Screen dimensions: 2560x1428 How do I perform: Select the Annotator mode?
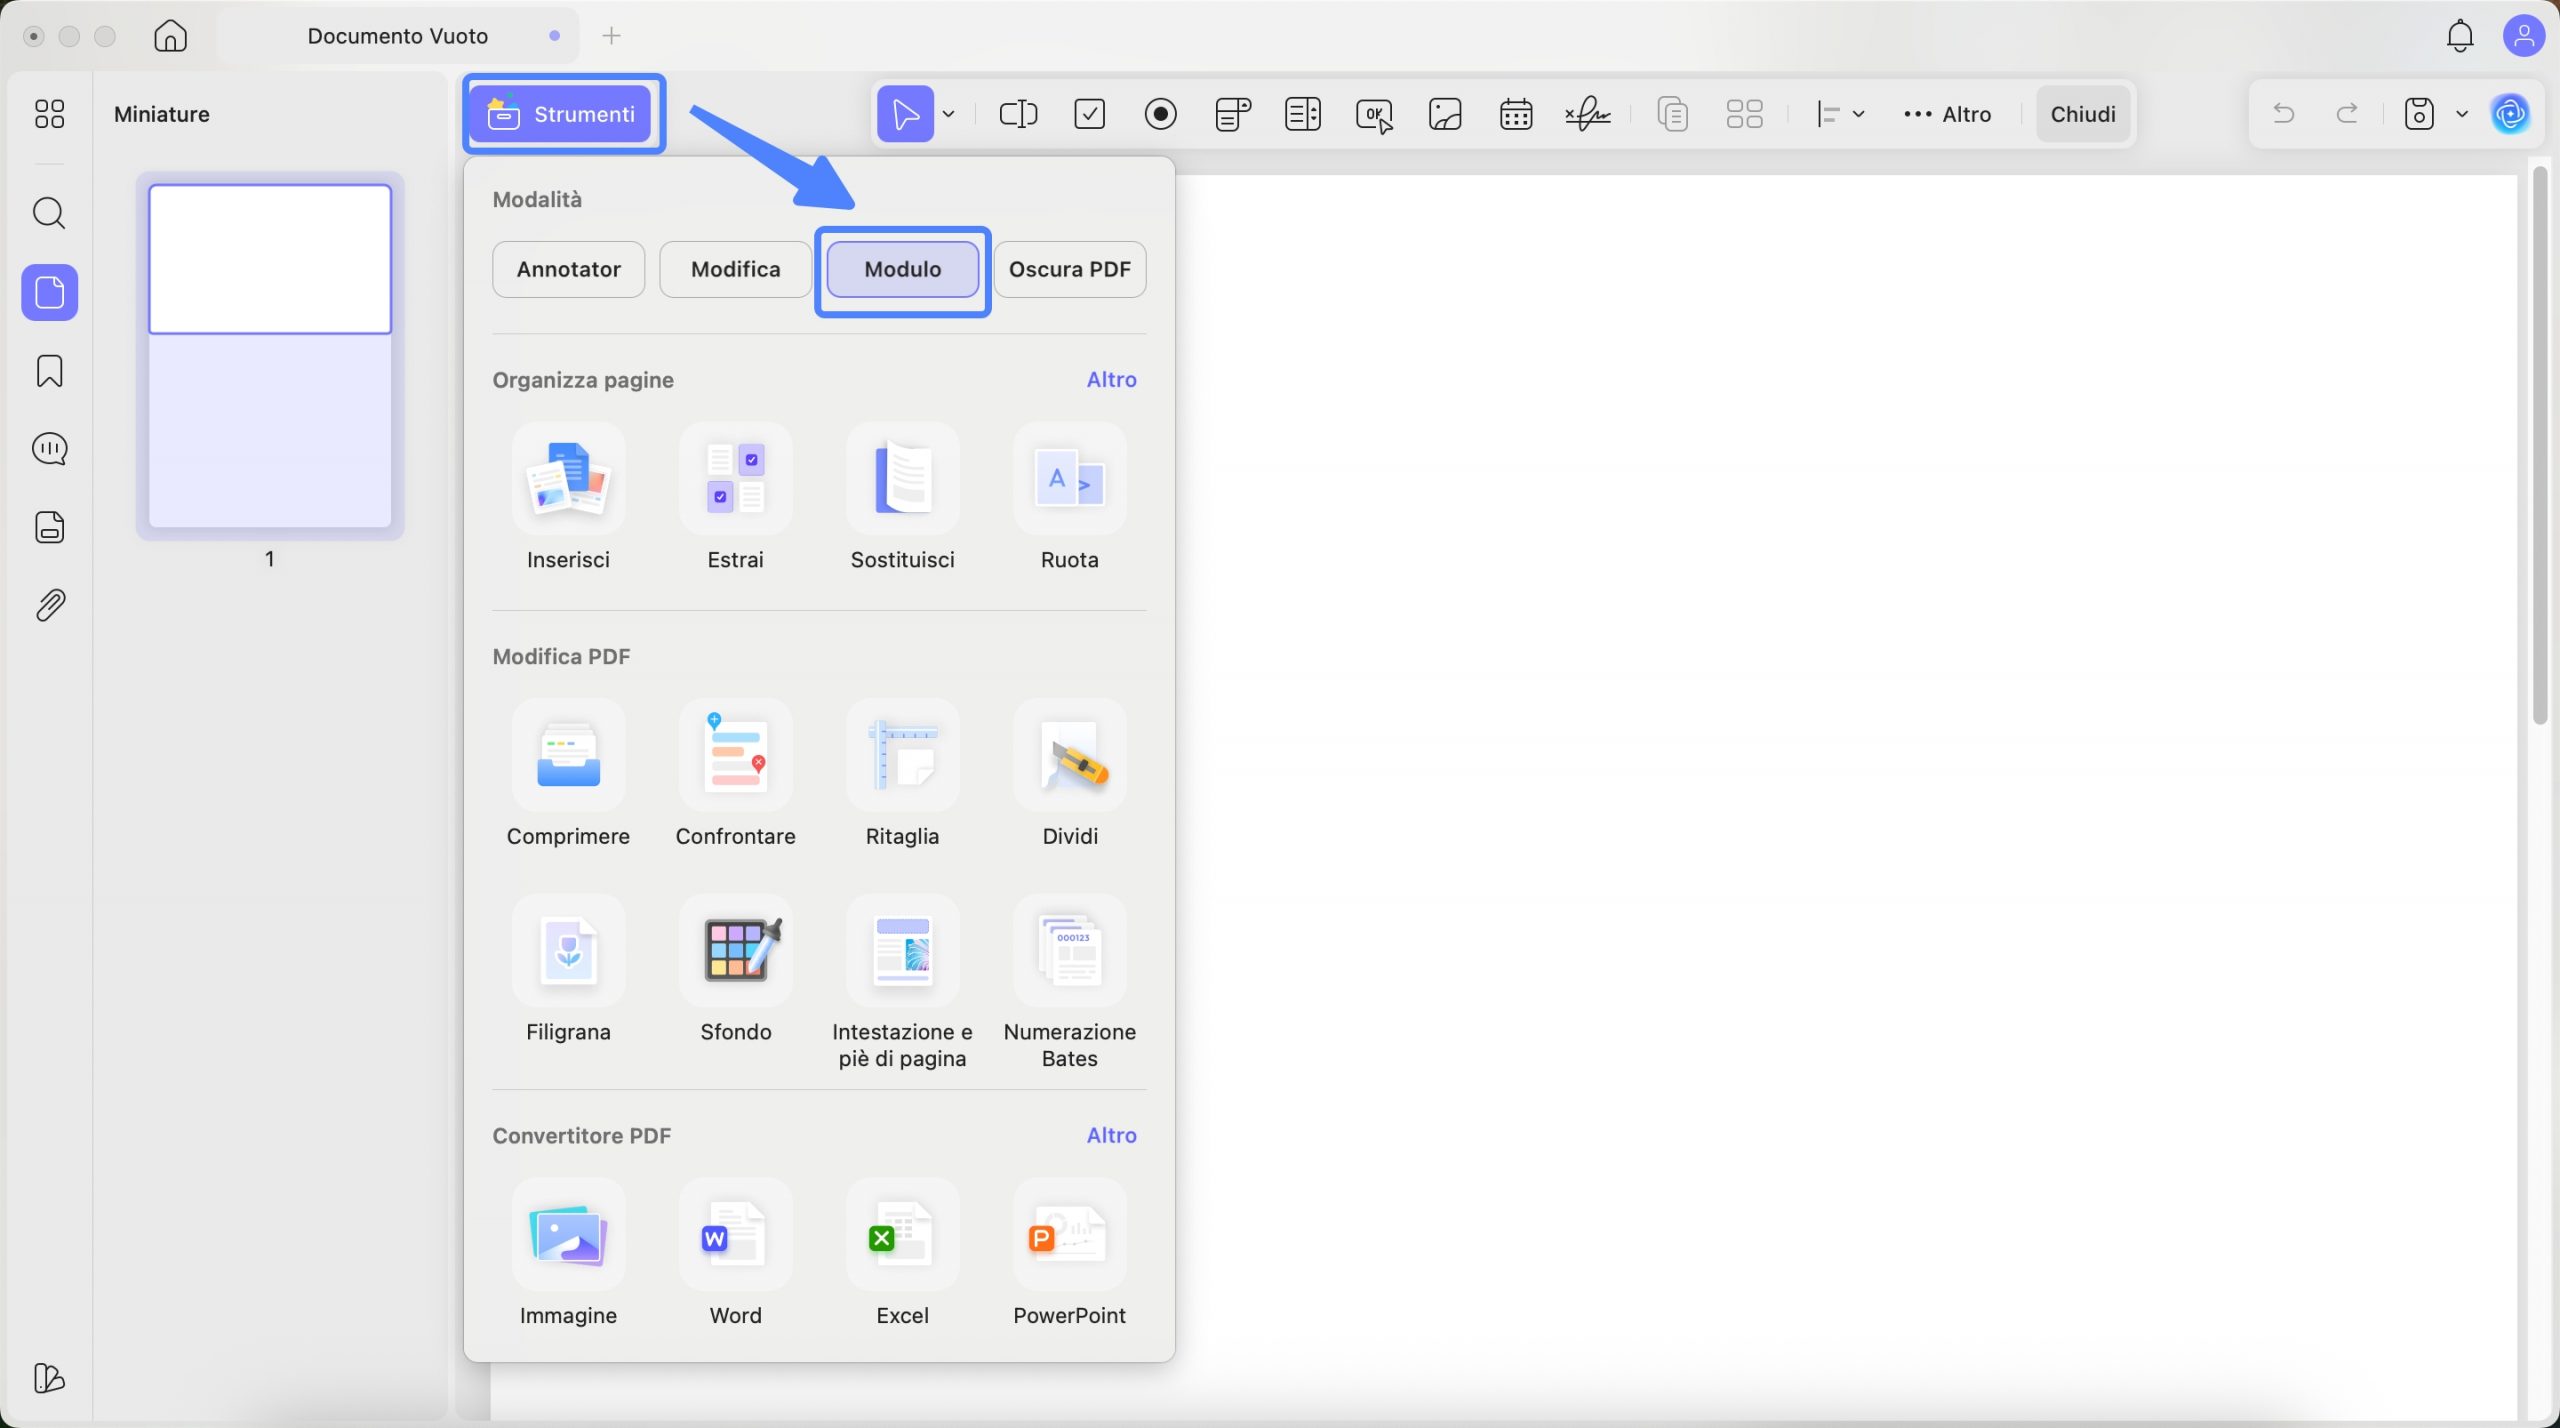568,269
